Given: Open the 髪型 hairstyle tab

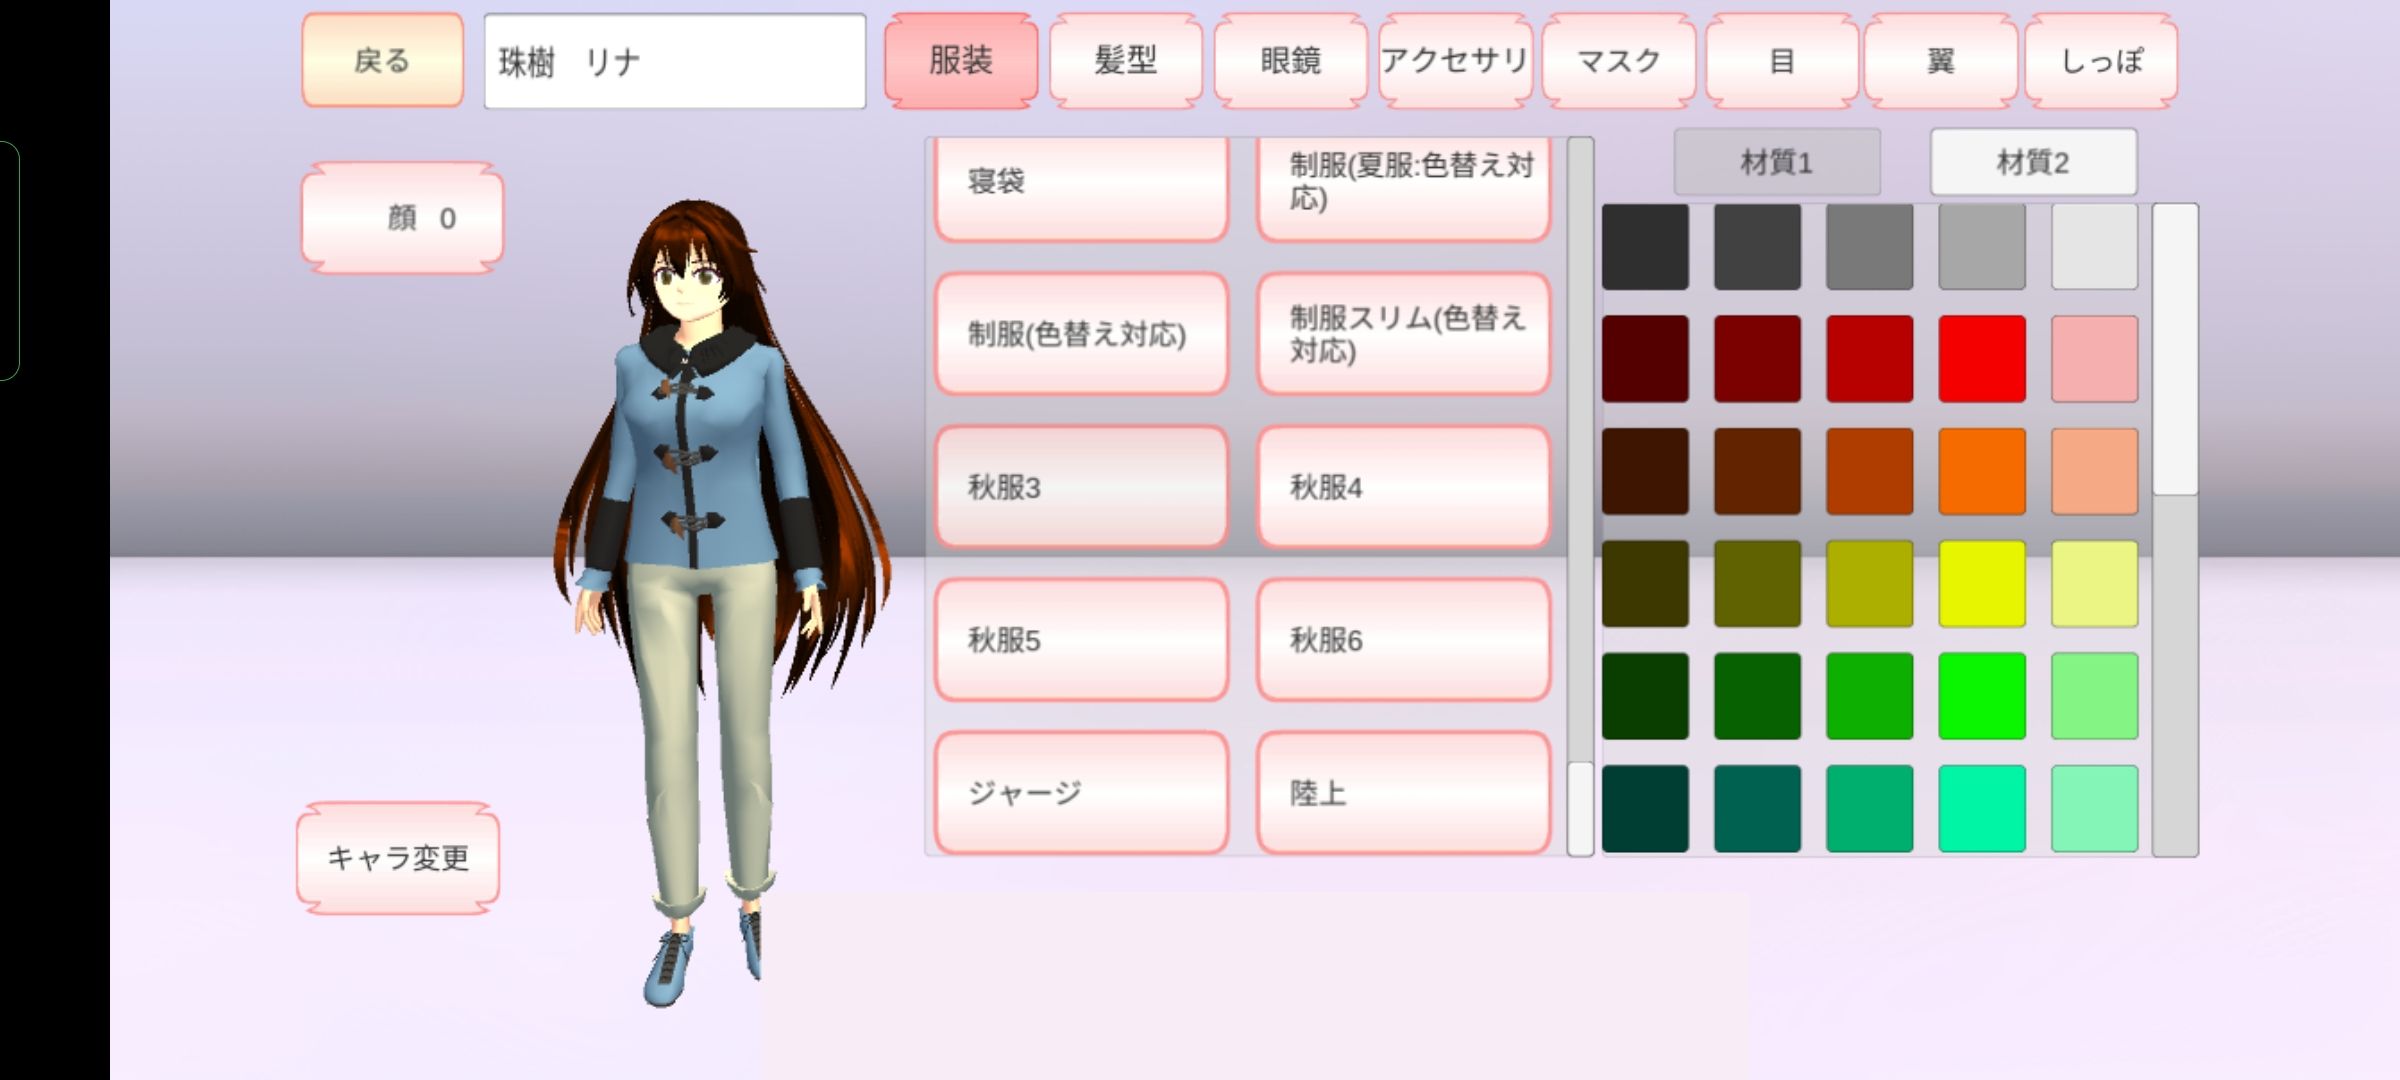Looking at the screenshot, I should click(x=1125, y=61).
